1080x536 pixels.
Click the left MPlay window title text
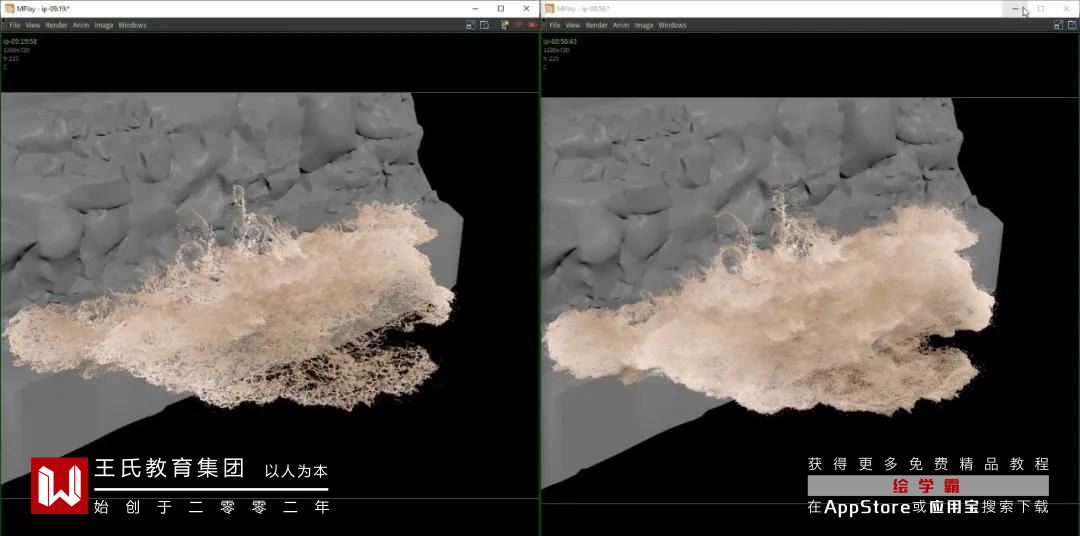[44, 8]
